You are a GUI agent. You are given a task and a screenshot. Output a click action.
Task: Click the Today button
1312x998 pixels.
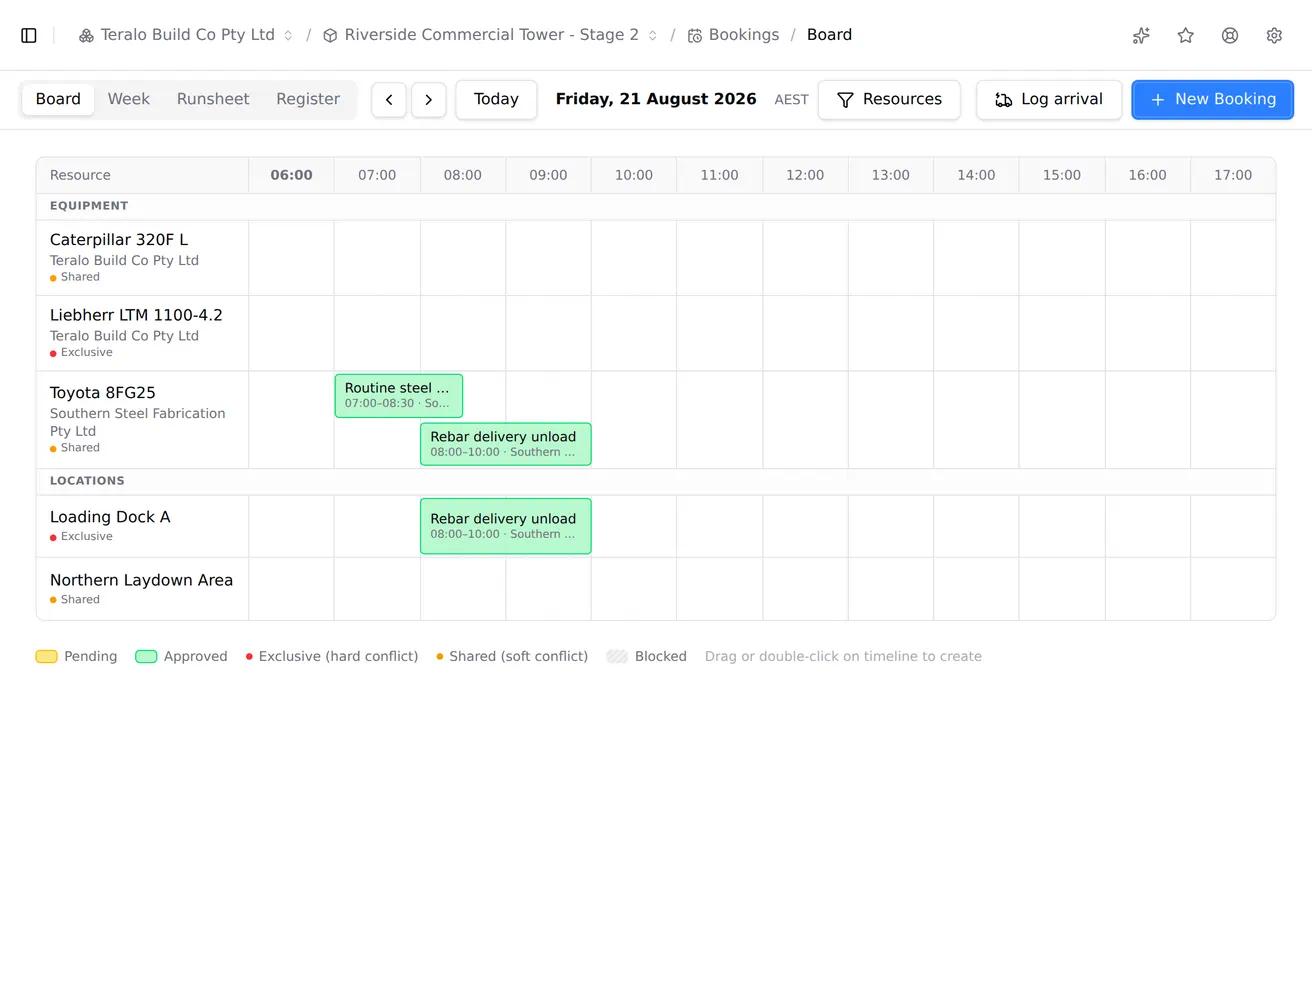click(x=496, y=100)
